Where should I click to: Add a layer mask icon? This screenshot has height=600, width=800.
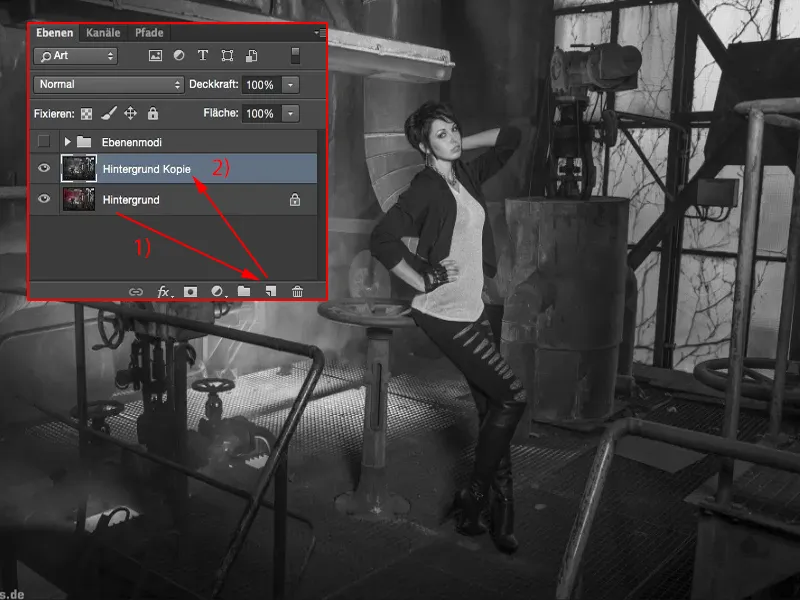point(190,292)
